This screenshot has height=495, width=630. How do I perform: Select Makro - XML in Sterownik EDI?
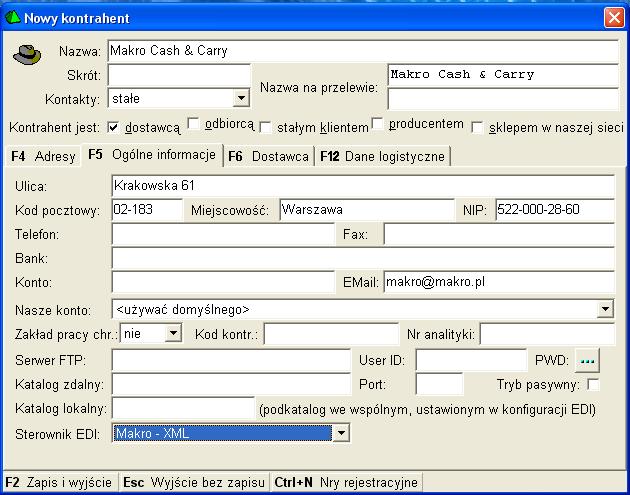tap(222, 433)
